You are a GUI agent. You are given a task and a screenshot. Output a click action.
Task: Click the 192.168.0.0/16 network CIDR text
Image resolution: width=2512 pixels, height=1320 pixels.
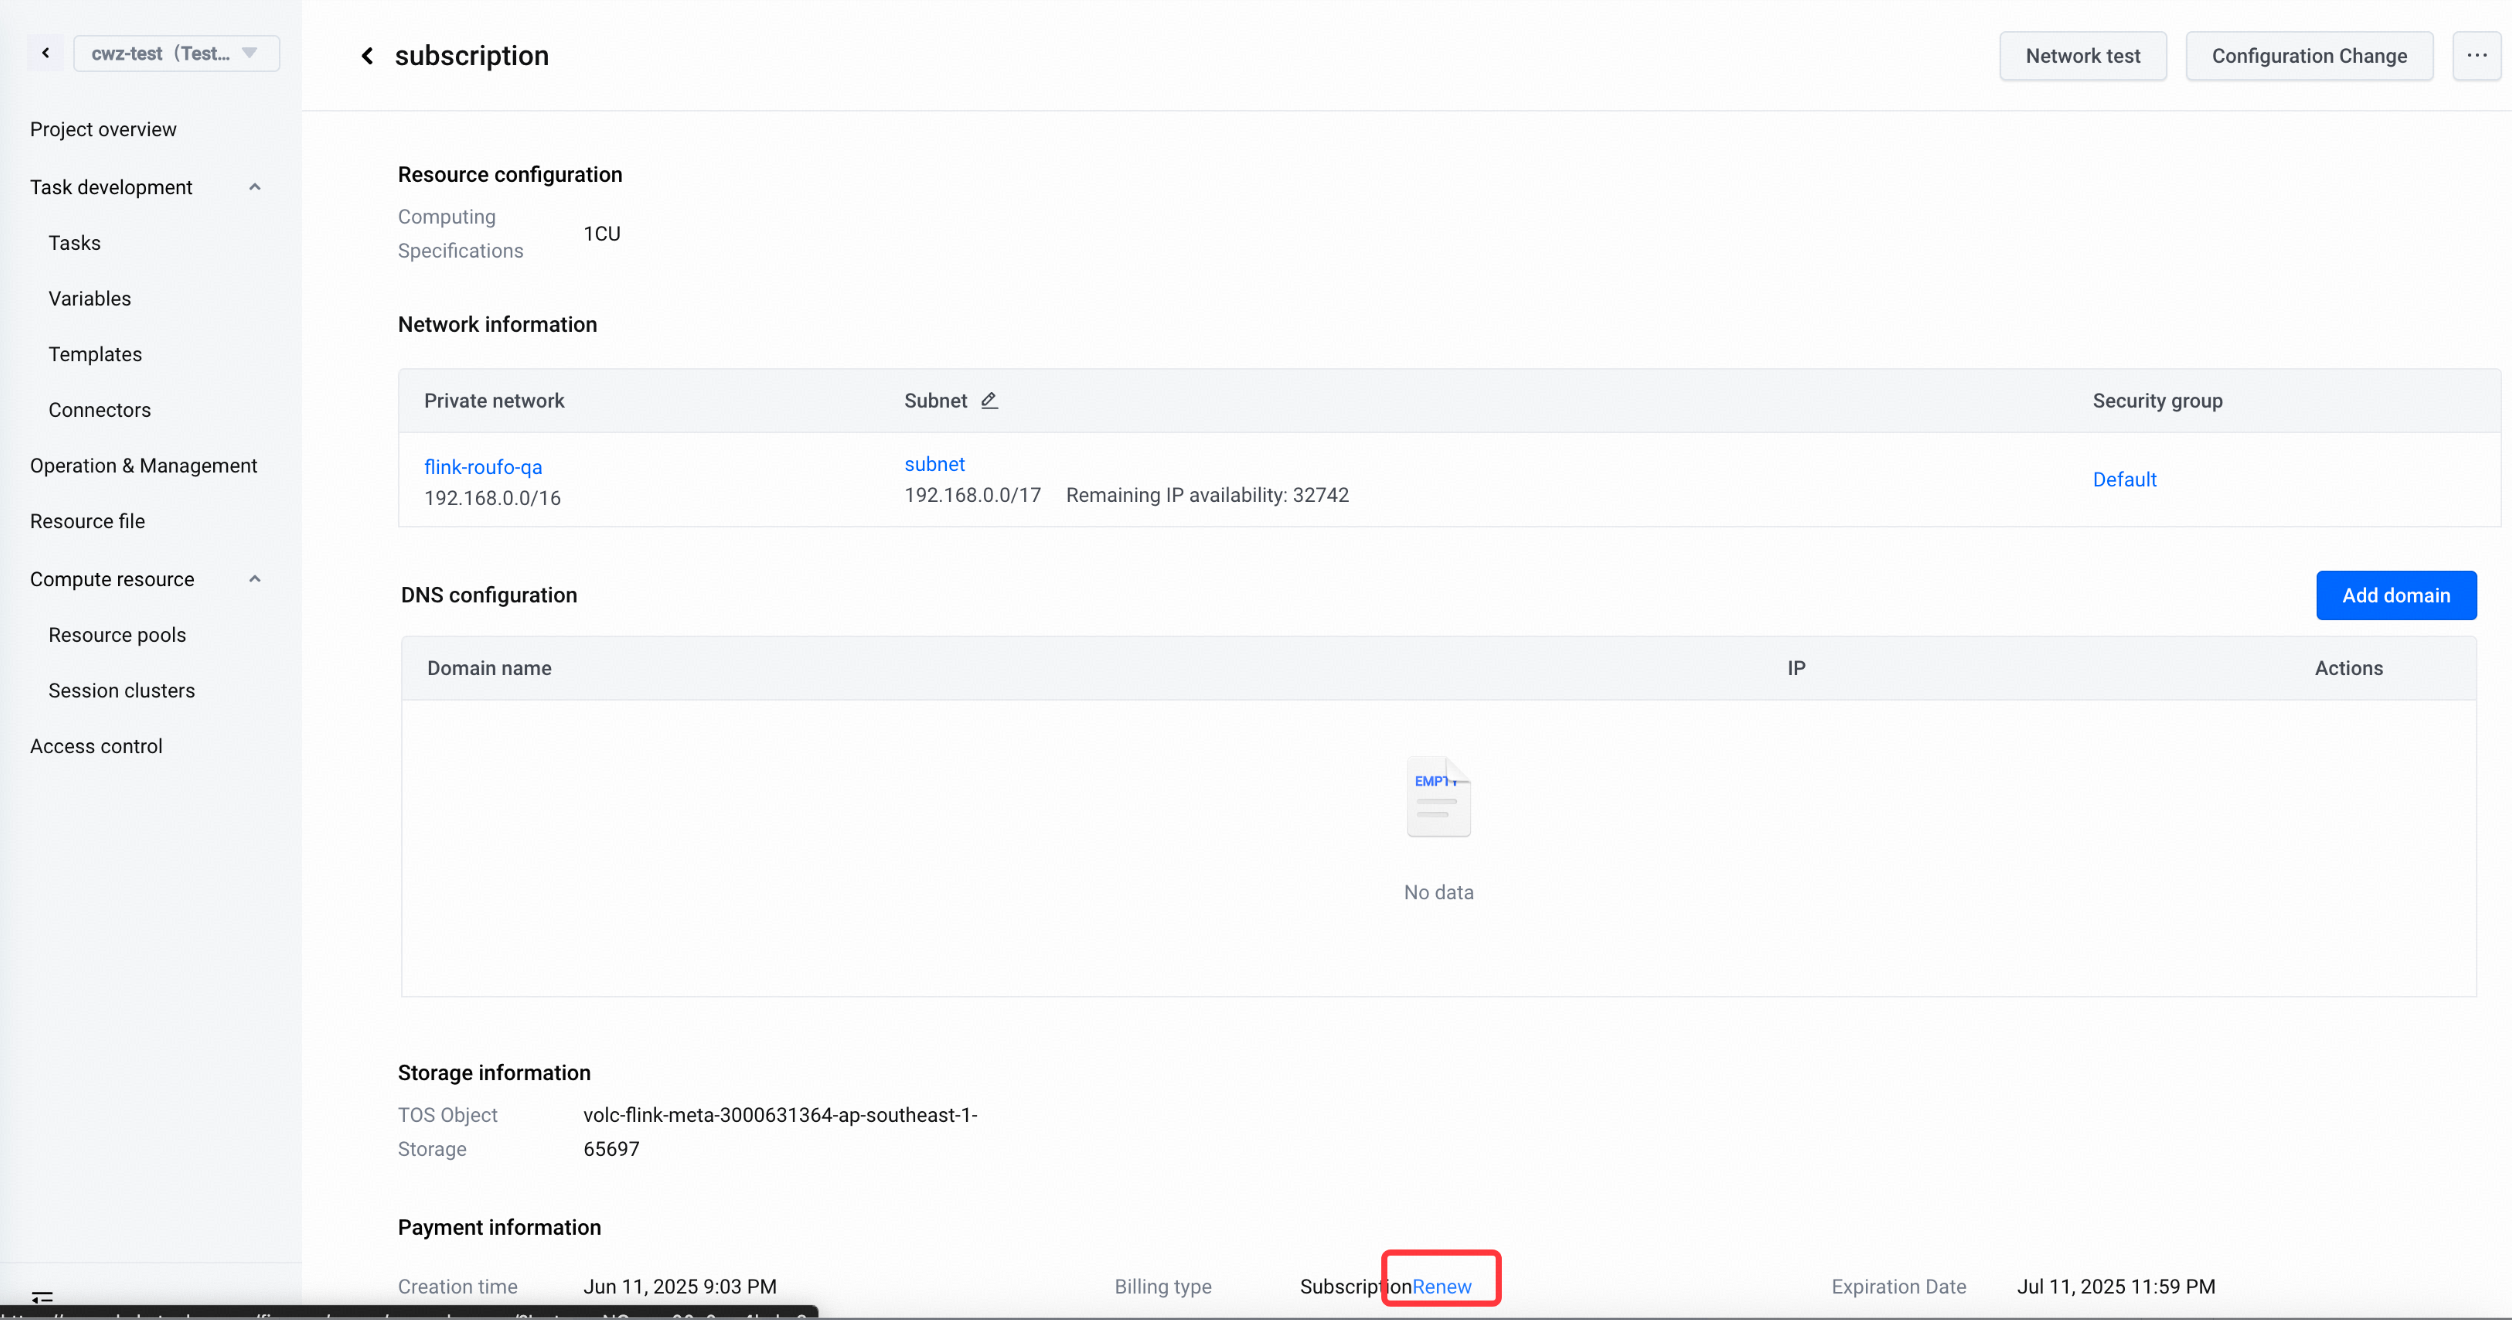click(x=492, y=498)
